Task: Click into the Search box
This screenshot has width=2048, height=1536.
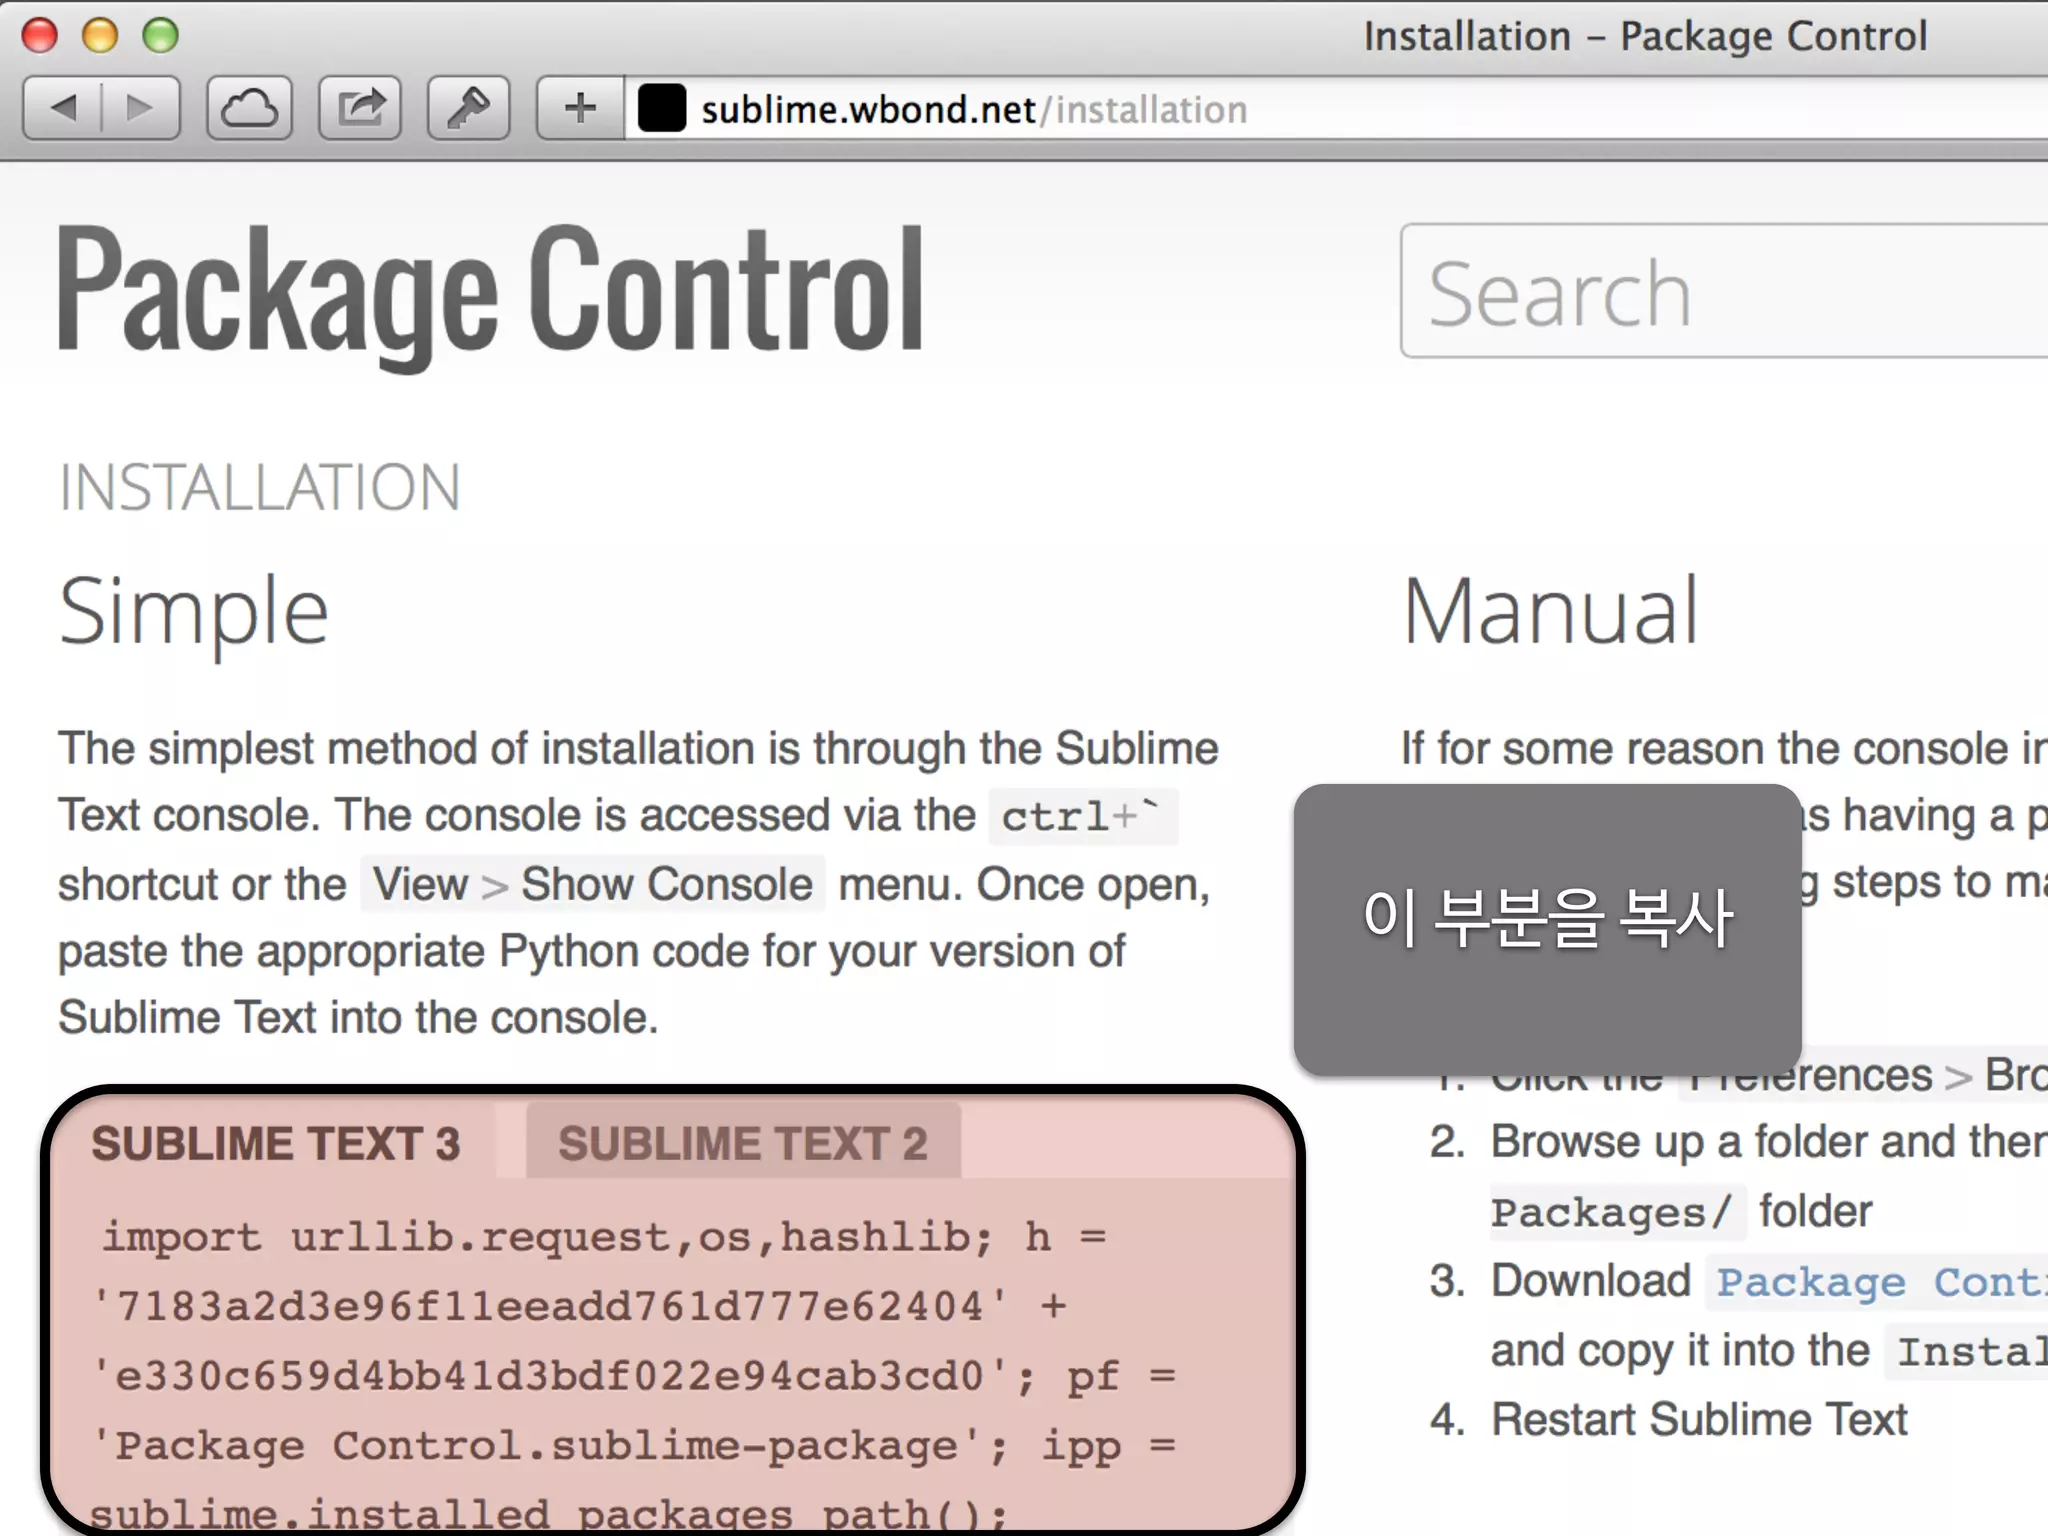Action: 1724,291
